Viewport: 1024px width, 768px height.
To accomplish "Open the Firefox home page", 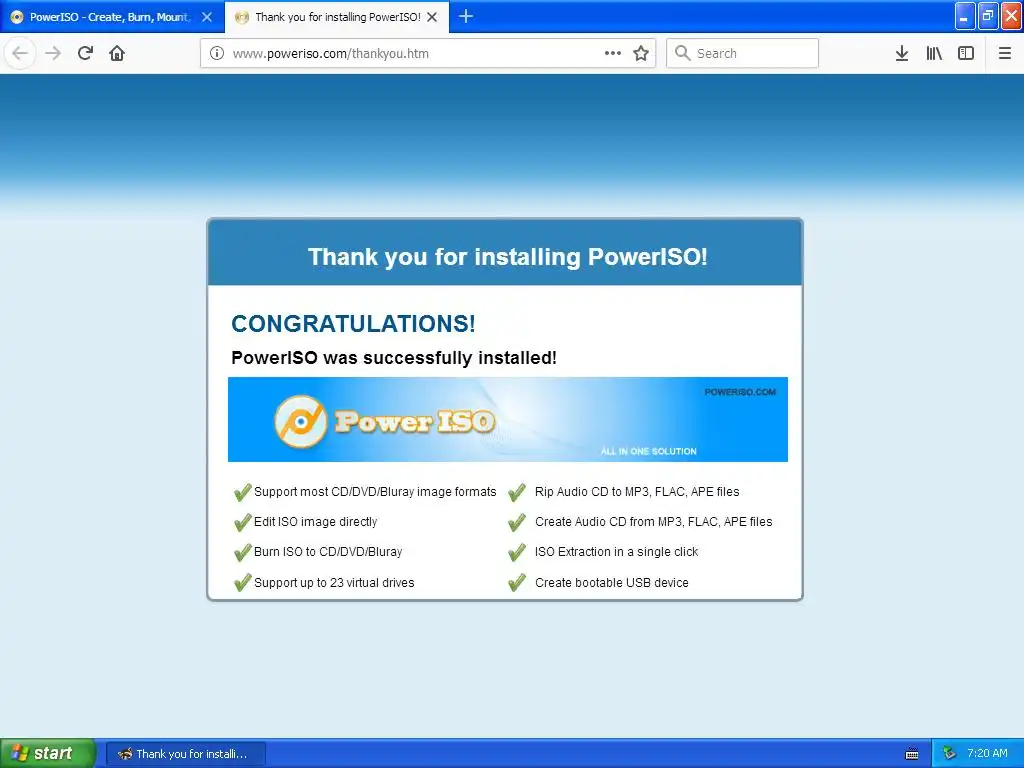I will [117, 53].
